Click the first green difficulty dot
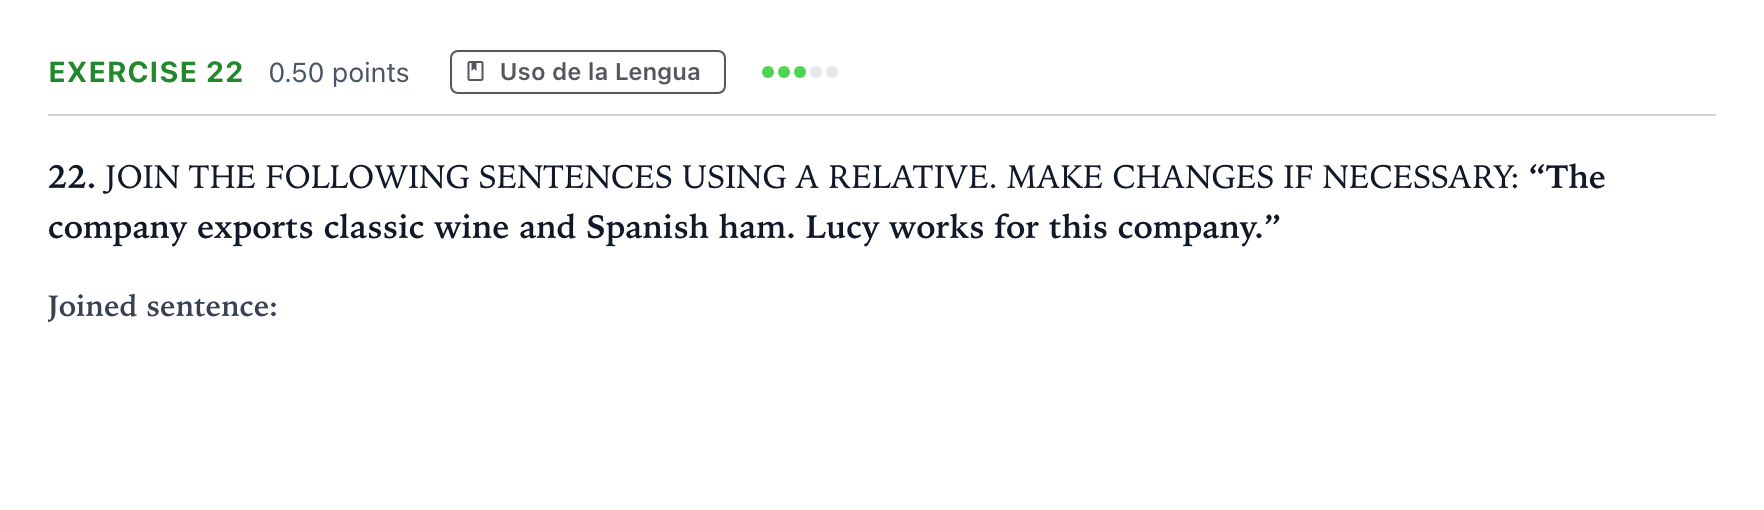 [768, 72]
